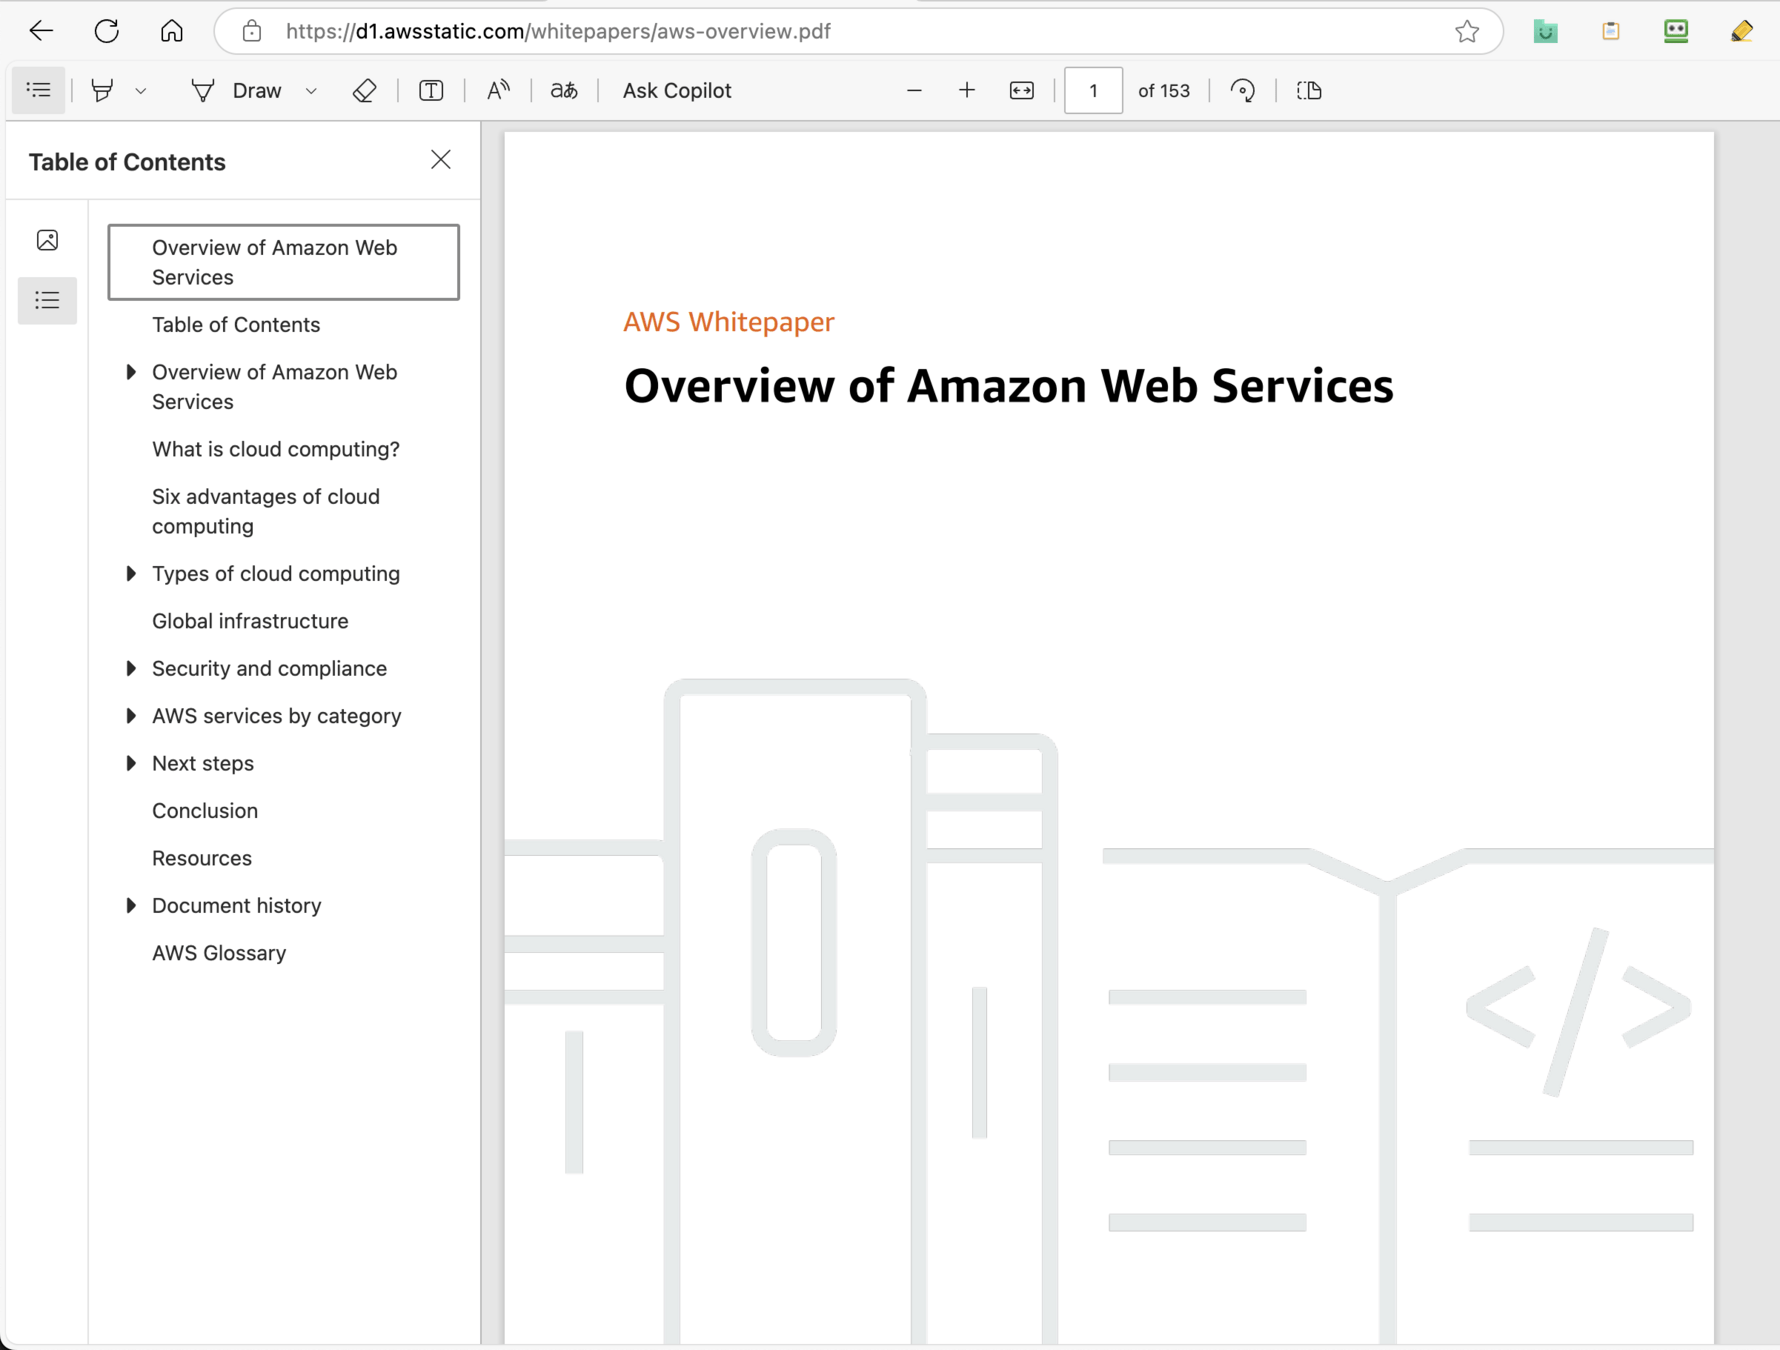Go to browser home page
Viewport: 1780px width, 1350px height.
[172, 31]
